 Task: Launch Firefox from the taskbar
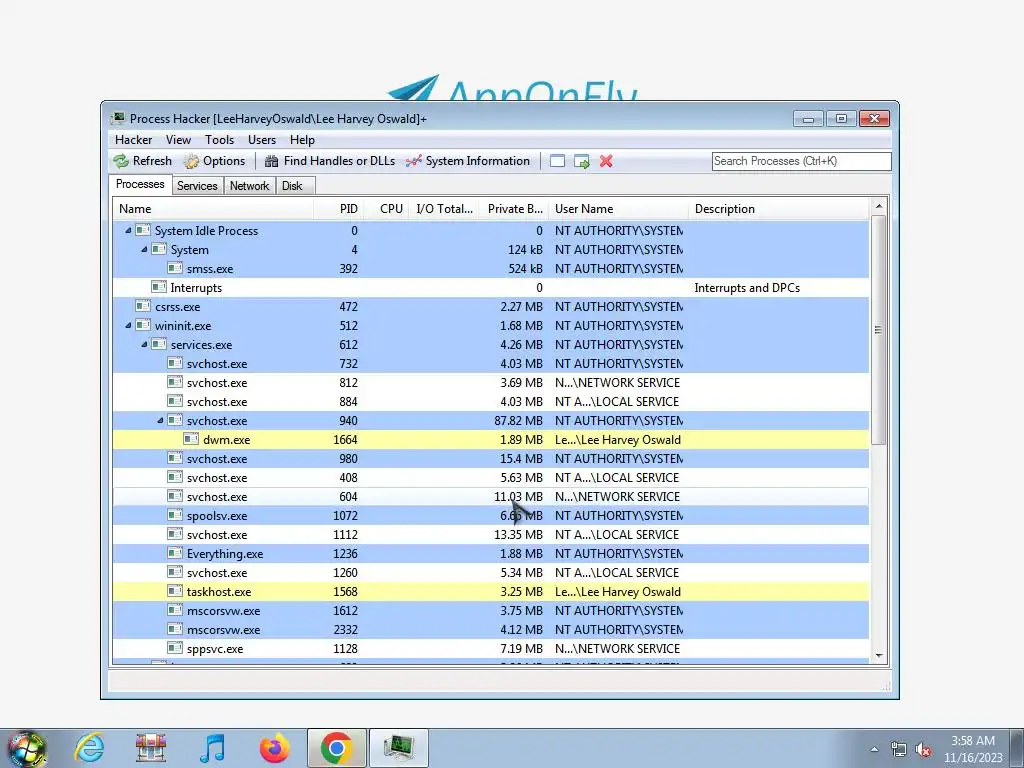[x=274, y=748]
